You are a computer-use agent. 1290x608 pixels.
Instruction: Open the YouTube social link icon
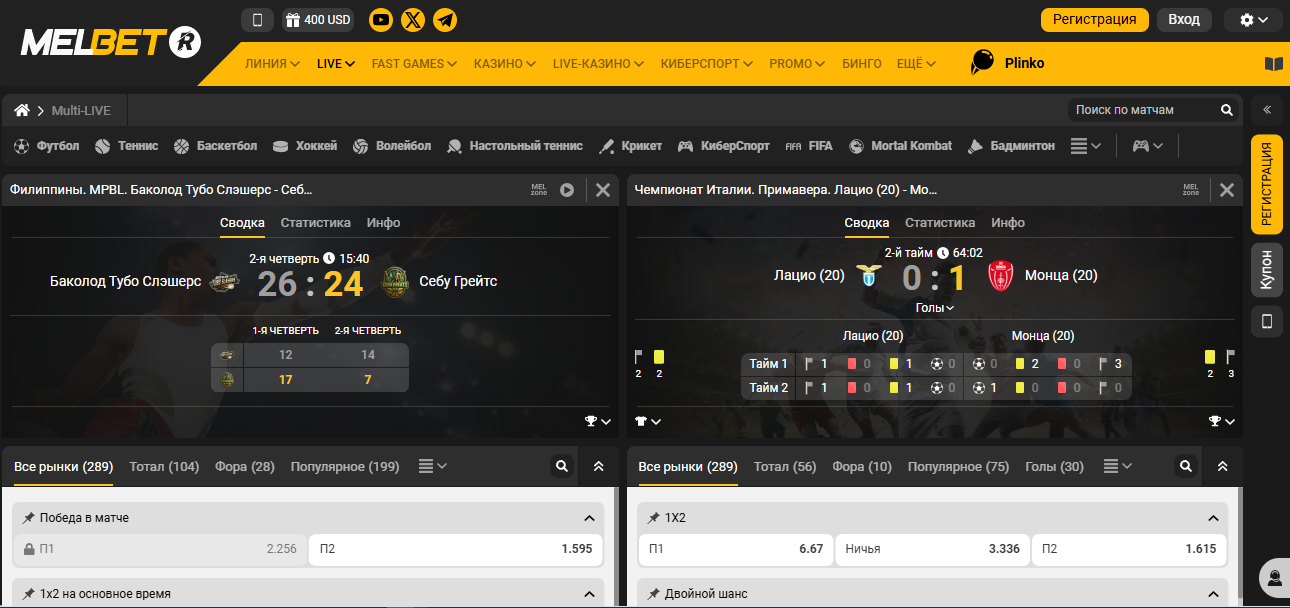pyautogui.click(x=381, y=19)
